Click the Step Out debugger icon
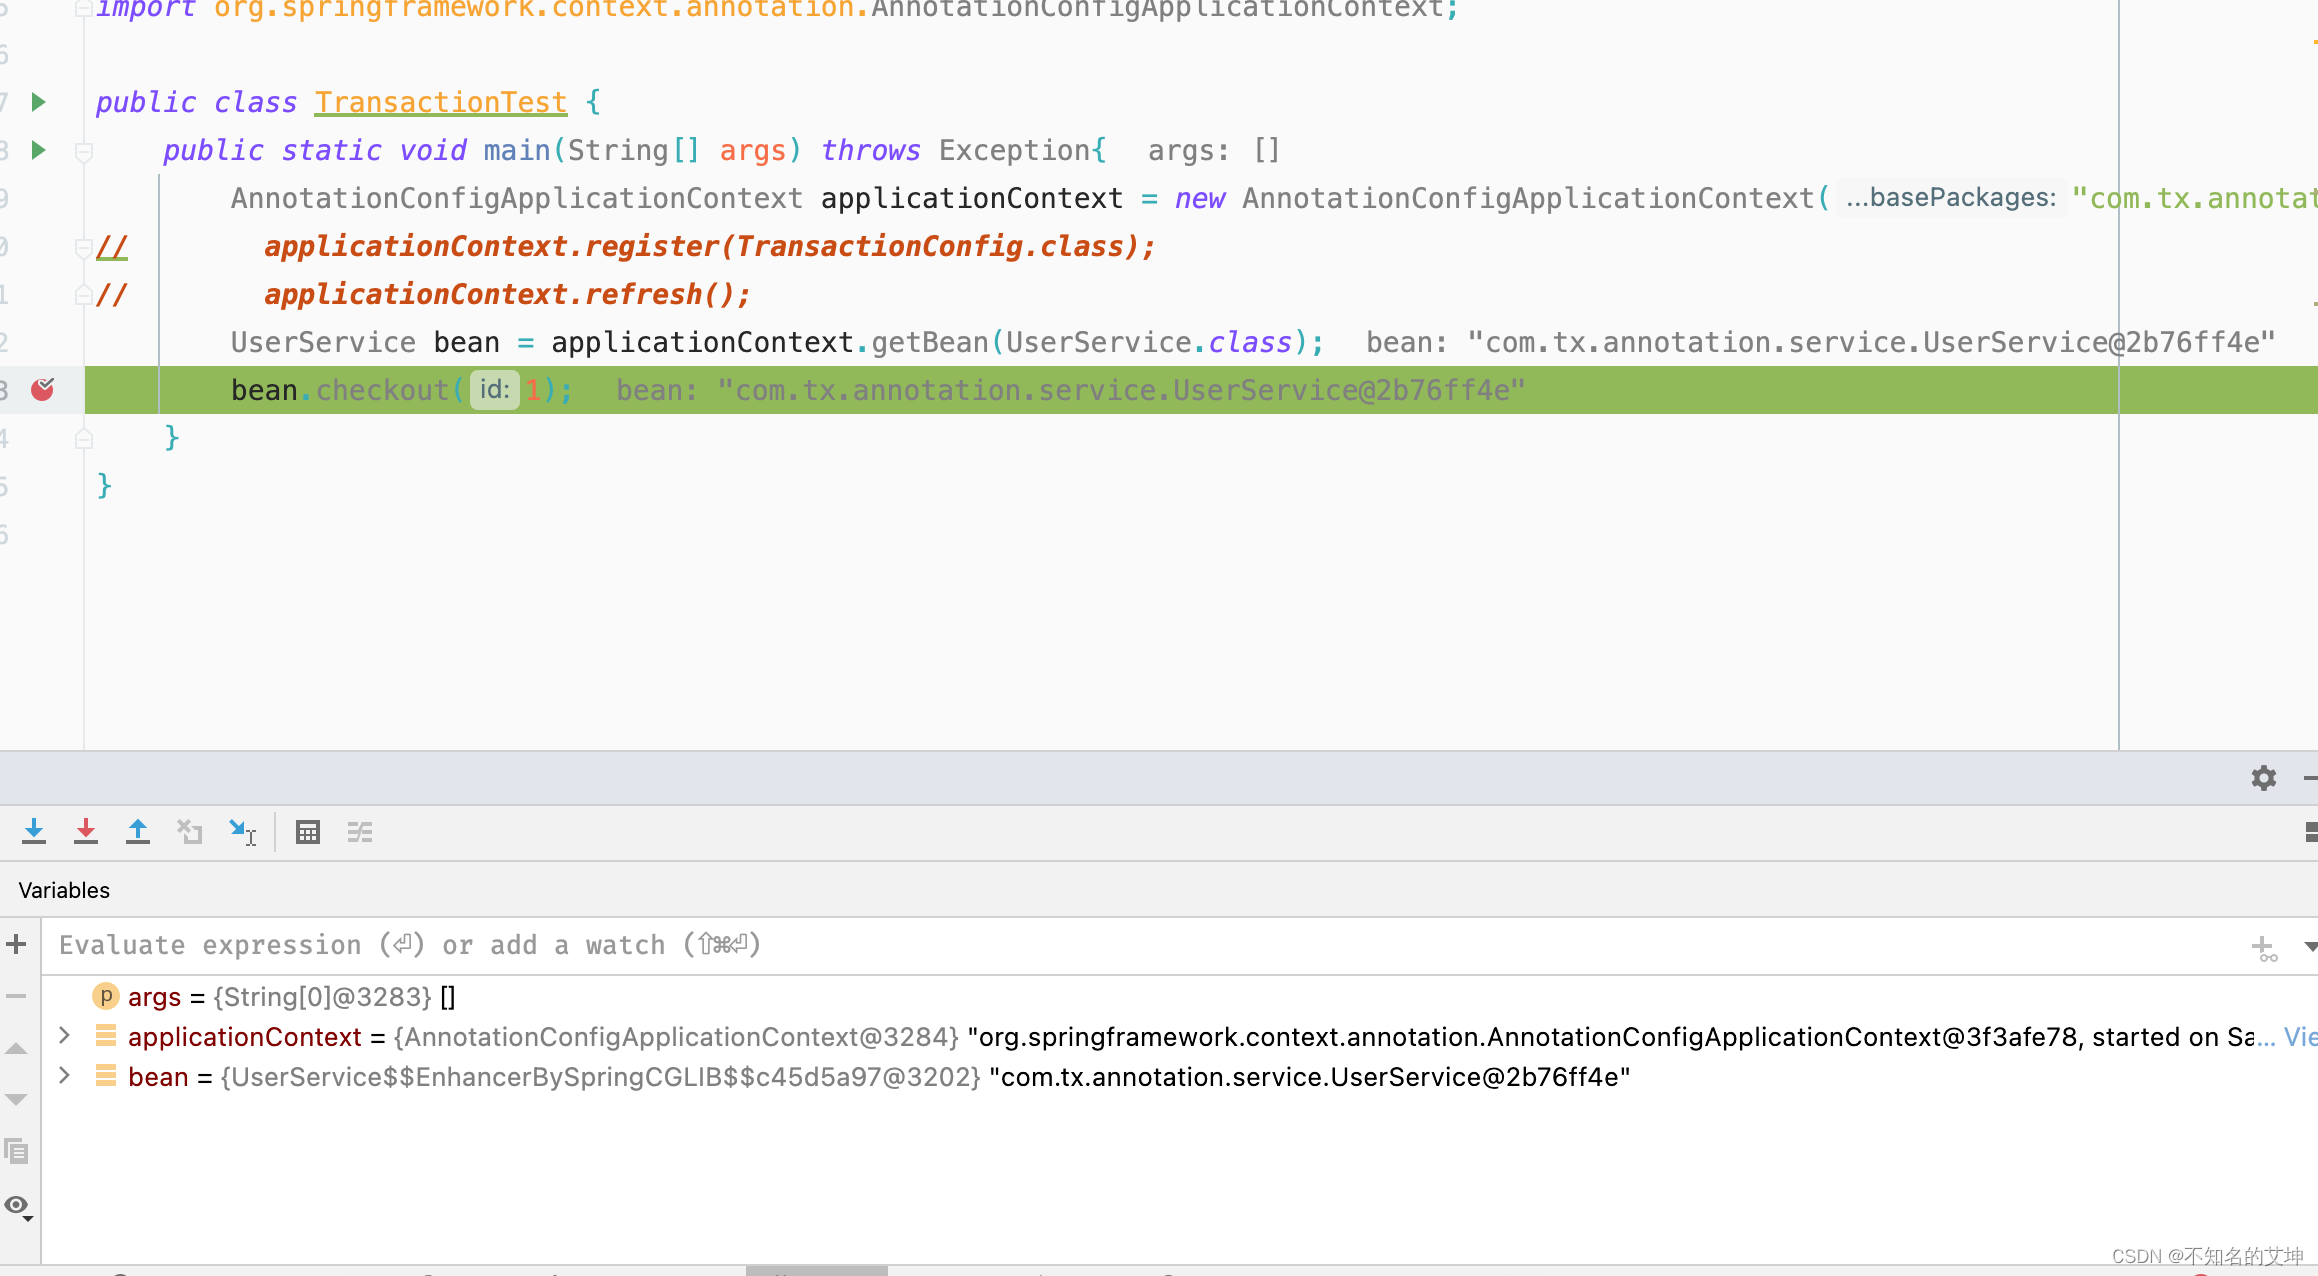 (138, 832)
